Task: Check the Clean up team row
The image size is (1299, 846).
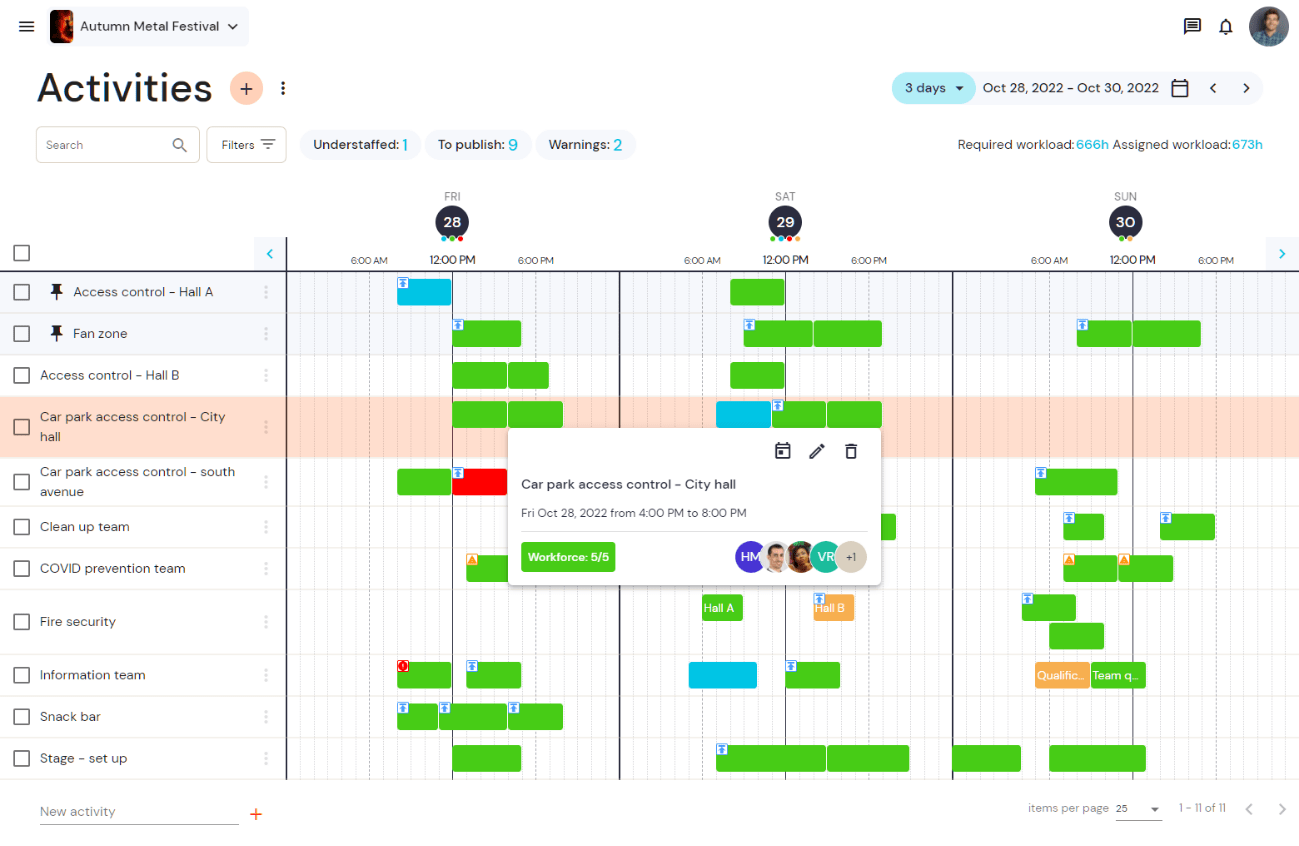Action: [22, 527]
